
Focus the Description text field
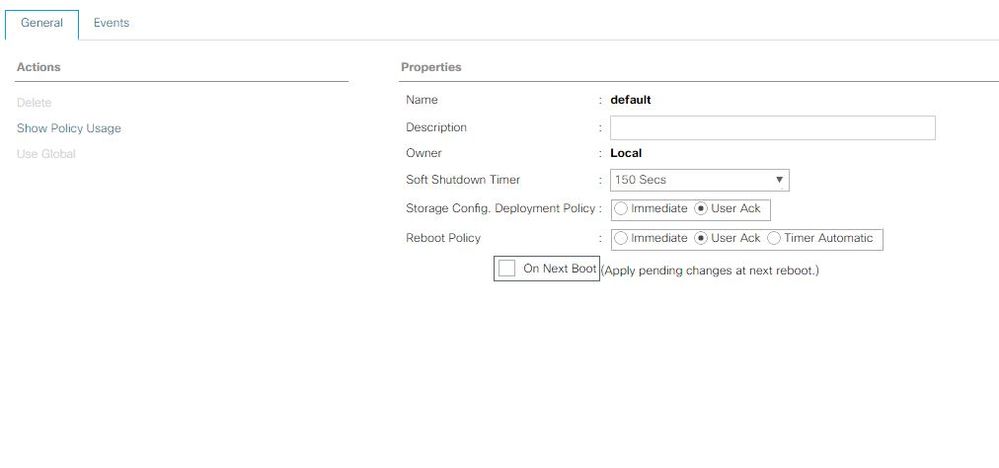[x=772, y=127]
